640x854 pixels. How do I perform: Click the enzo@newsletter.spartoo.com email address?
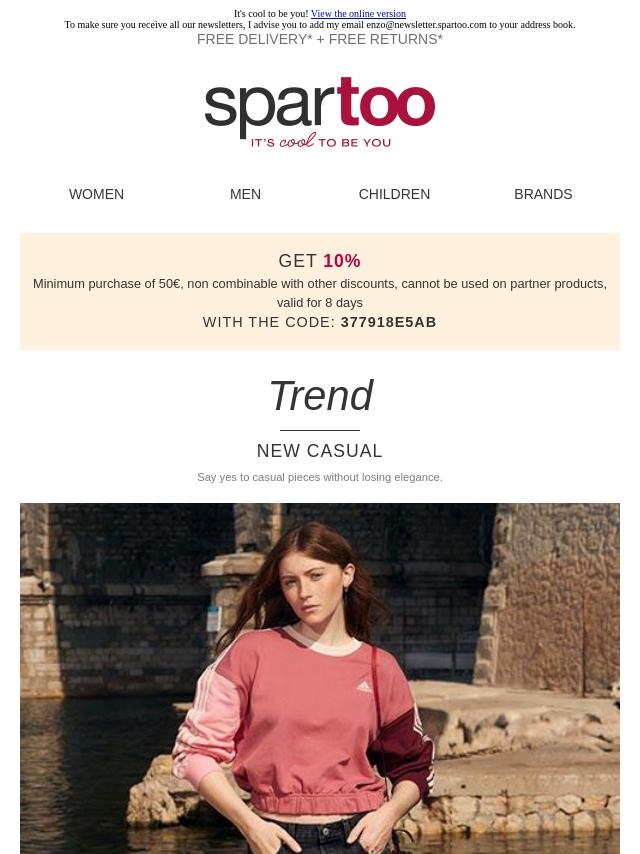426,25
